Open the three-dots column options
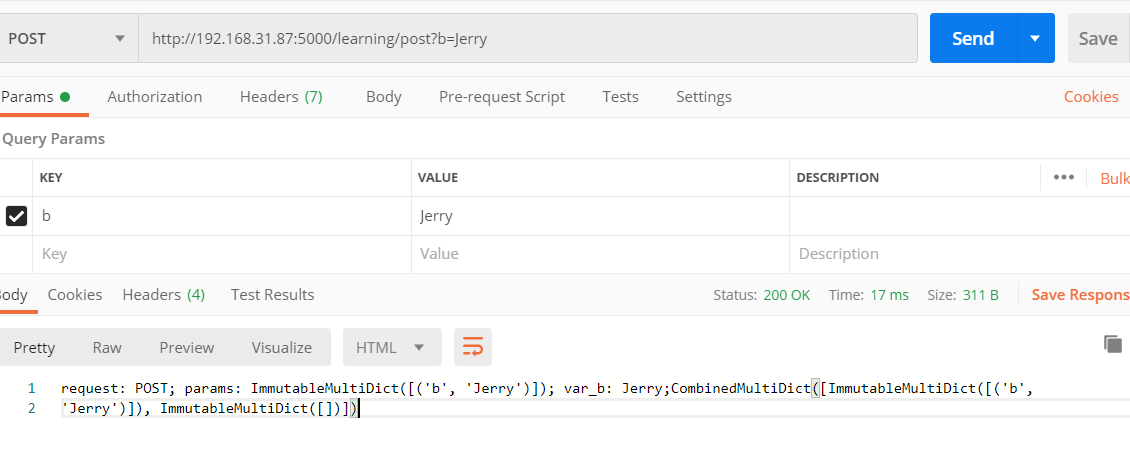 (1064, 177)
